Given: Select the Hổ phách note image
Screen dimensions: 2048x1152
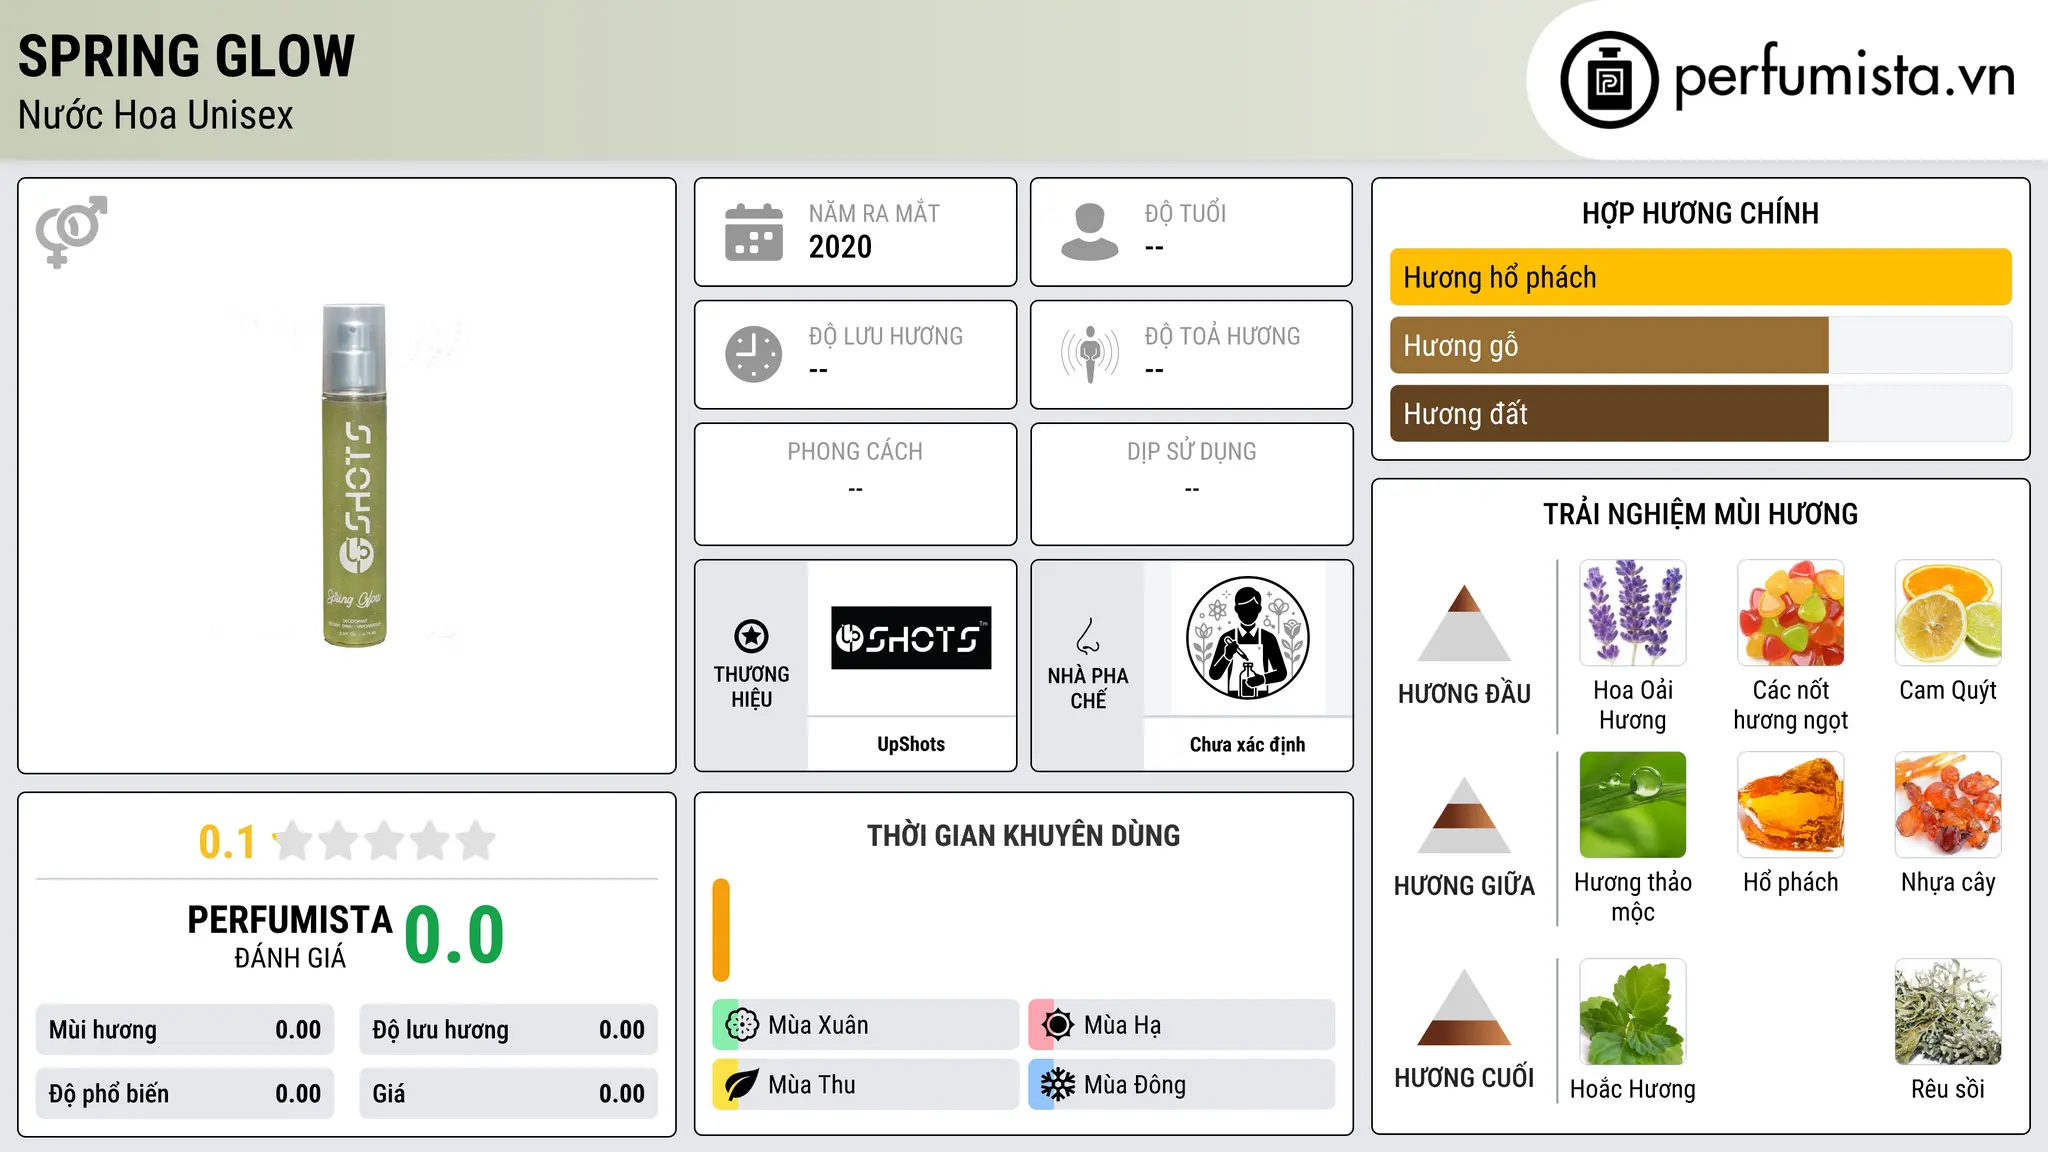Looking at the screenshot, I should coord(1791,805).
